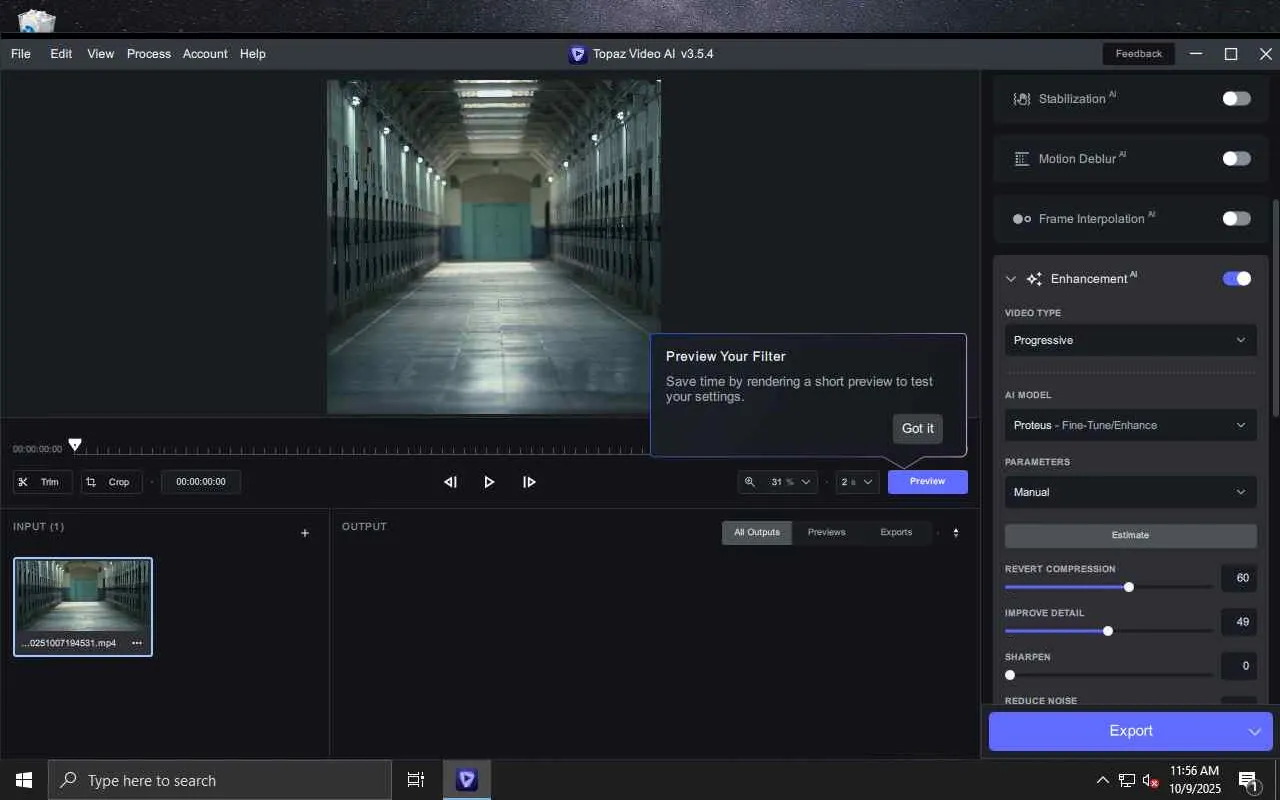Open the preview duration 2 s dropdown

[857, 482]
